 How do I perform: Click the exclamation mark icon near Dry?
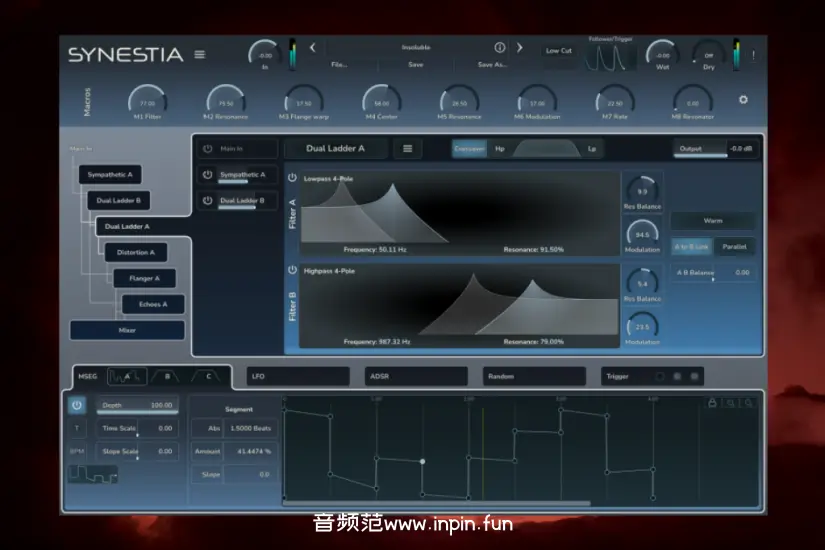753,55
